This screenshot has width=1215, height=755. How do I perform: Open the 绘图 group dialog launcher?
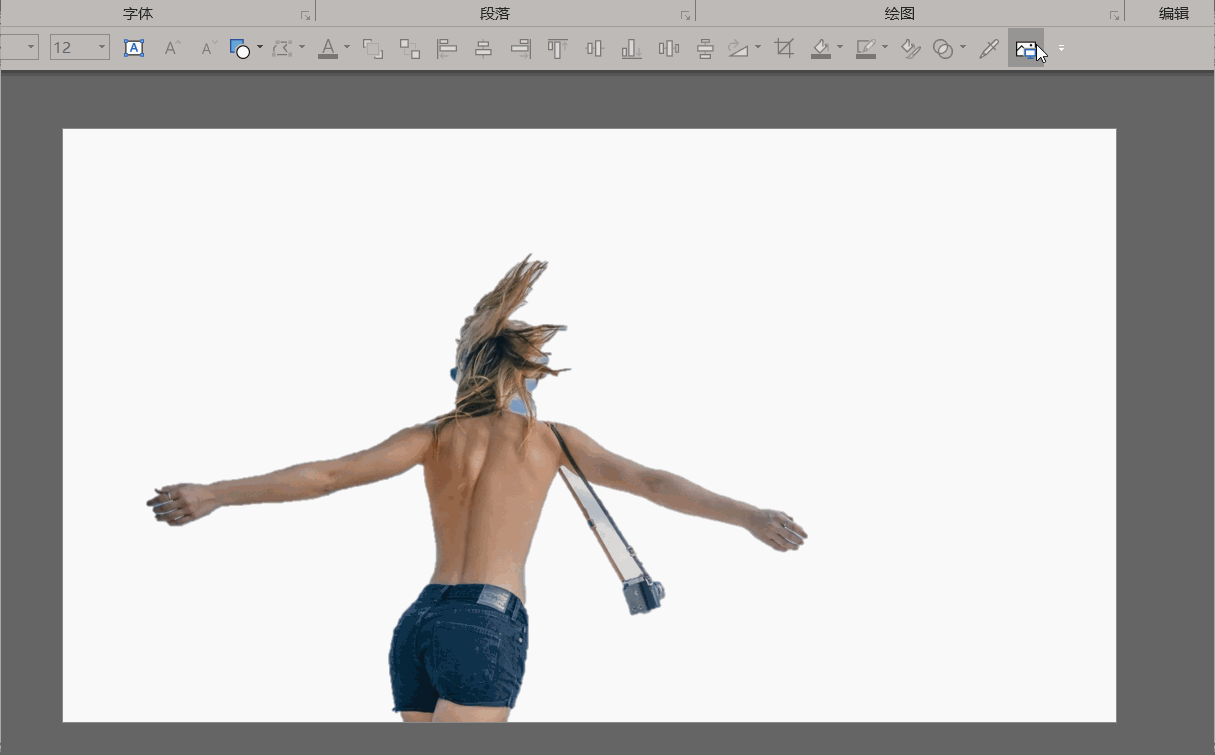pos(1114,16)
